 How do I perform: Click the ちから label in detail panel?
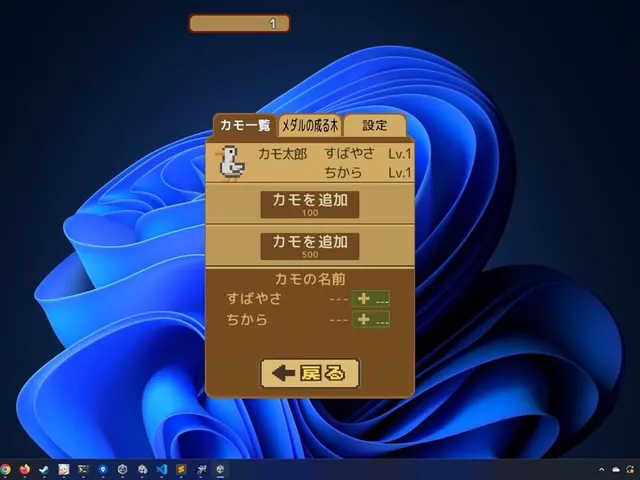tap(247, 319)
